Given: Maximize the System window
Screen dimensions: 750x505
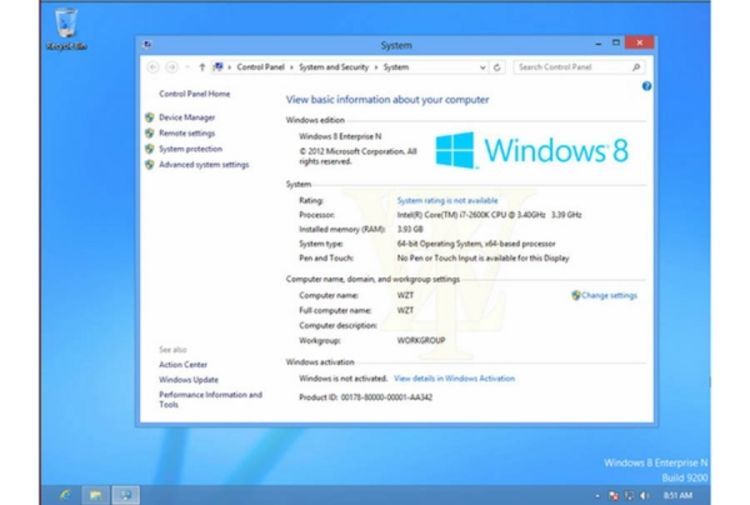Looking at the screenshot, I should pyautogui.click(x=616, y=43).
